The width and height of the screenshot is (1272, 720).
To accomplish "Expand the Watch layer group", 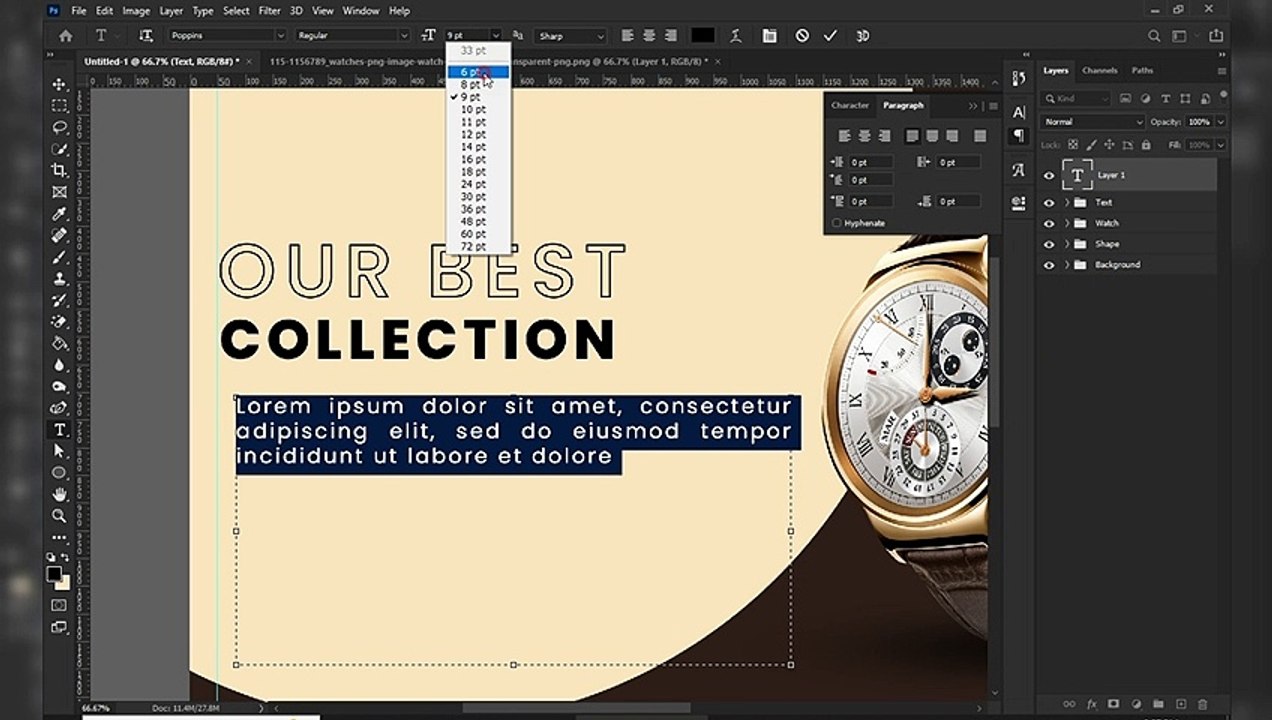I will tap(1067, 223).
